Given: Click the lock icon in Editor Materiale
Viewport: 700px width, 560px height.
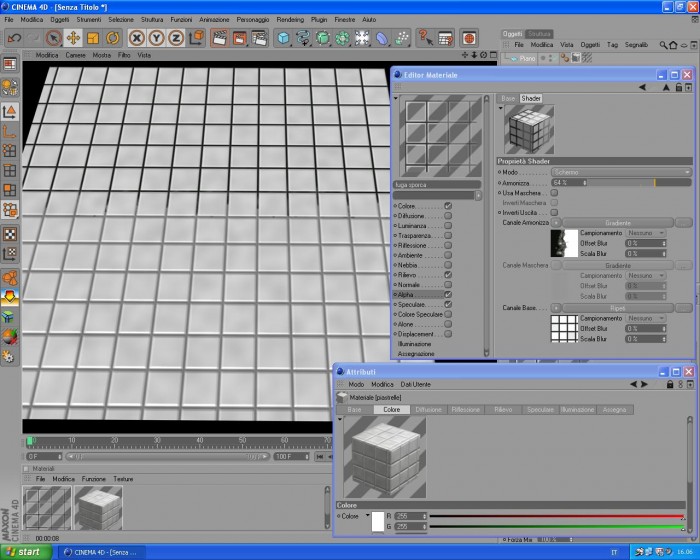Looking at the screenshot, I should [679, 87].
